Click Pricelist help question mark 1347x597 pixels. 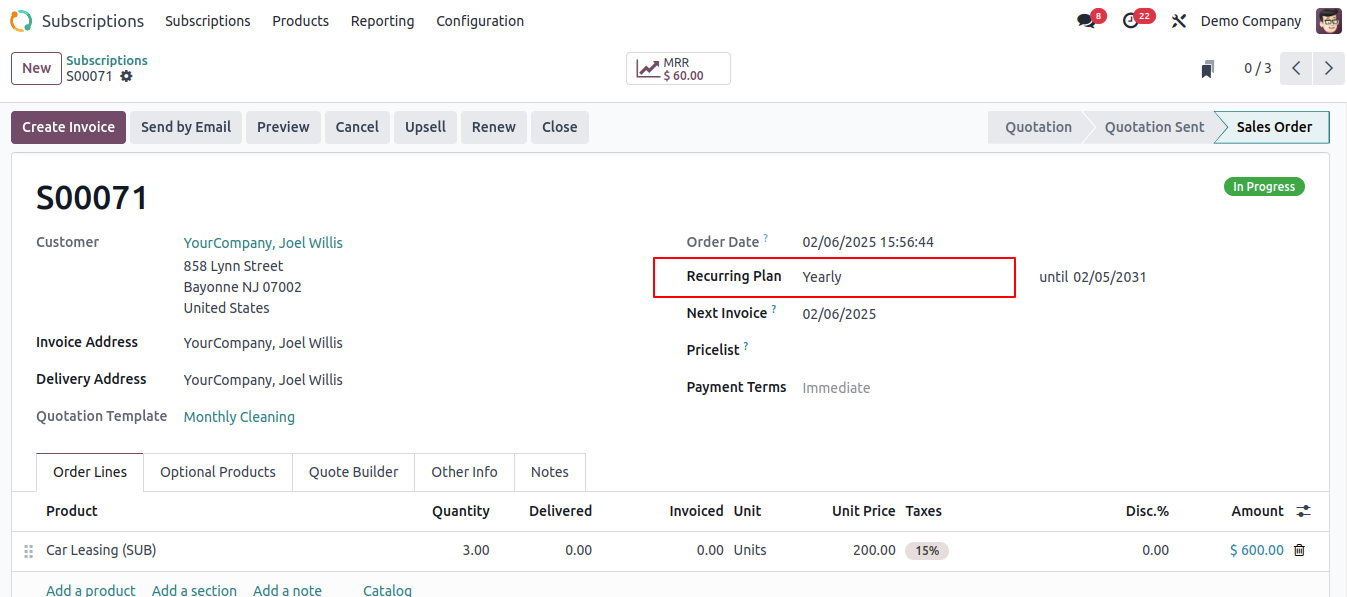pos(746,346)
